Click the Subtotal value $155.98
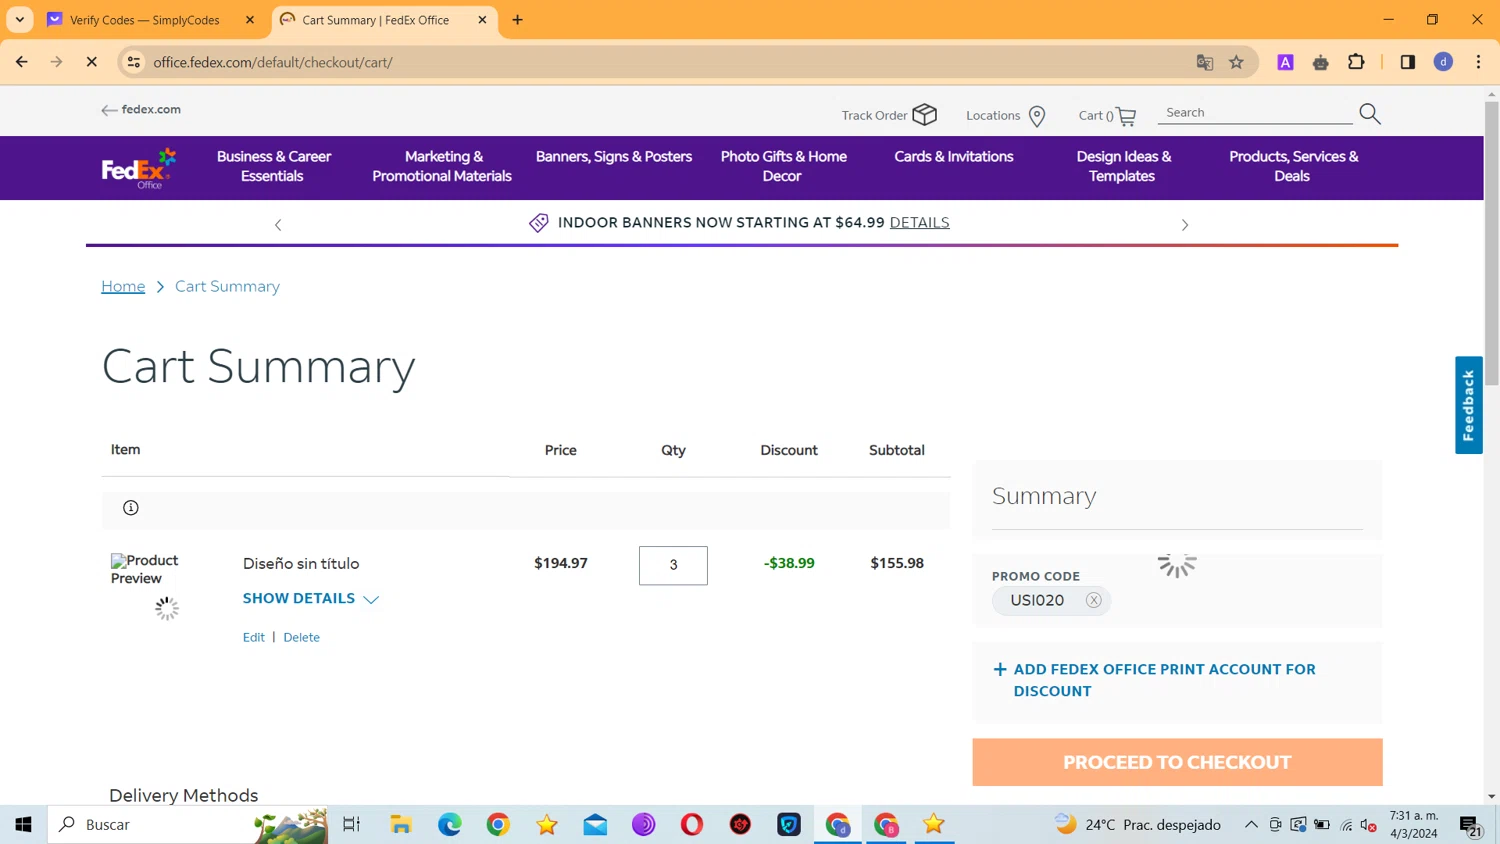This screenshot has width=1500, height=844. coord(897,563)
